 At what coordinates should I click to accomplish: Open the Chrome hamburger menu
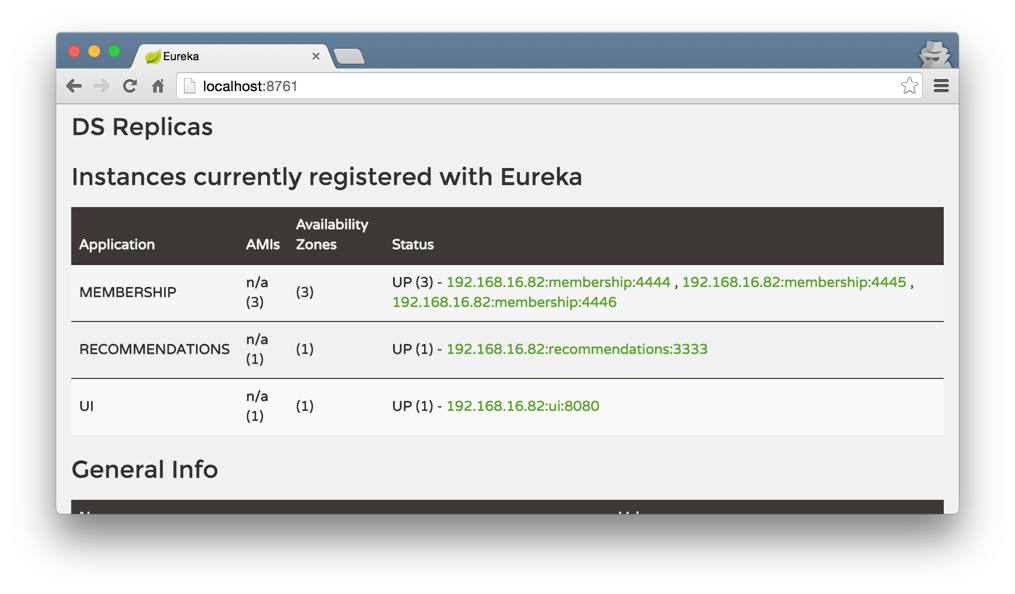point(941,85)
